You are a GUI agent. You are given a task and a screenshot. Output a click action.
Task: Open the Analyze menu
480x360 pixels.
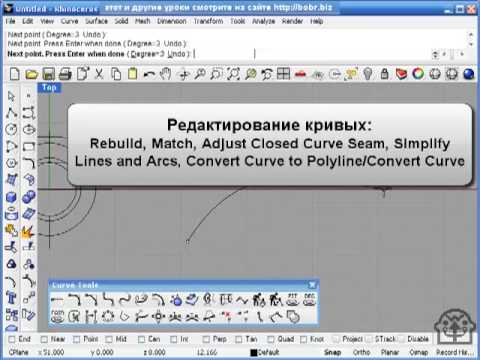pos(263,21)
